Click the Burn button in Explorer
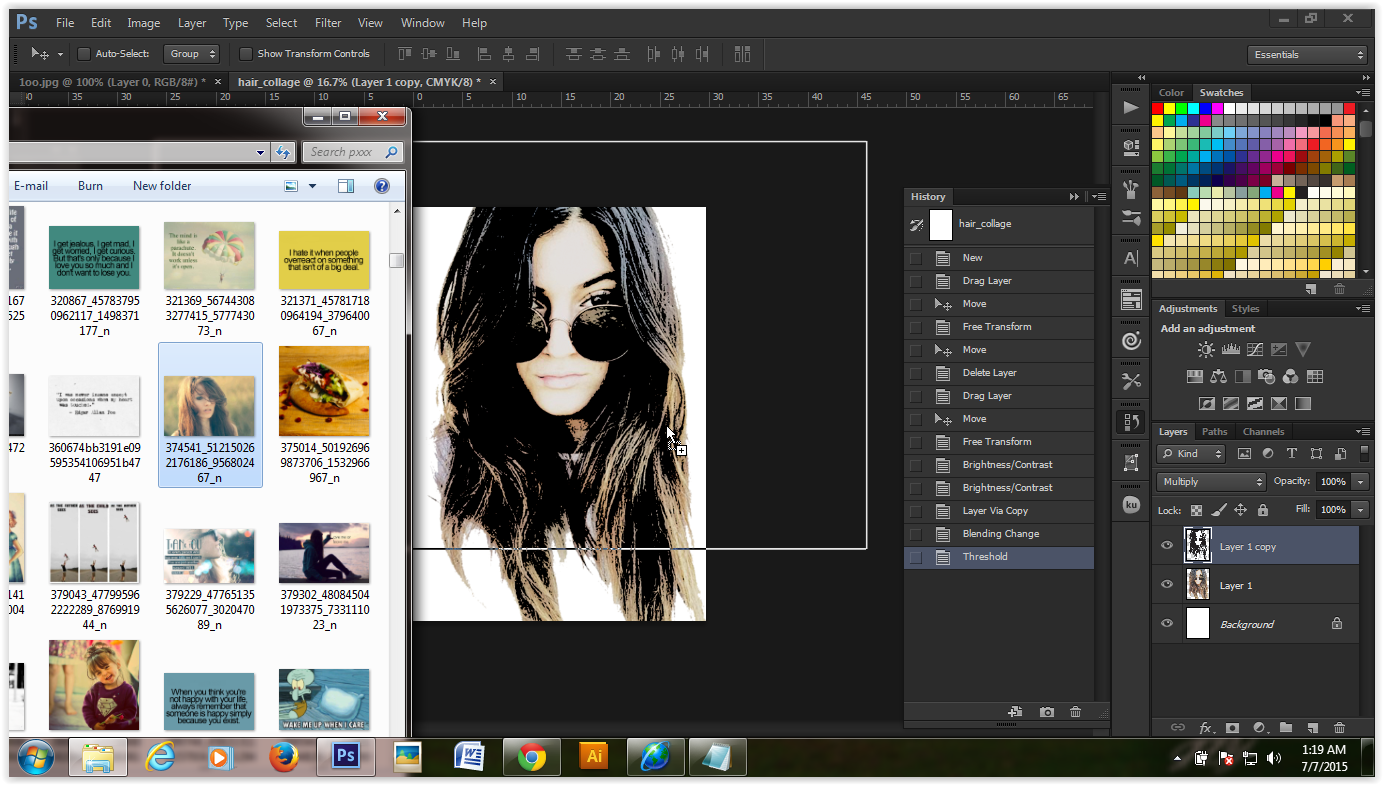 90,185
